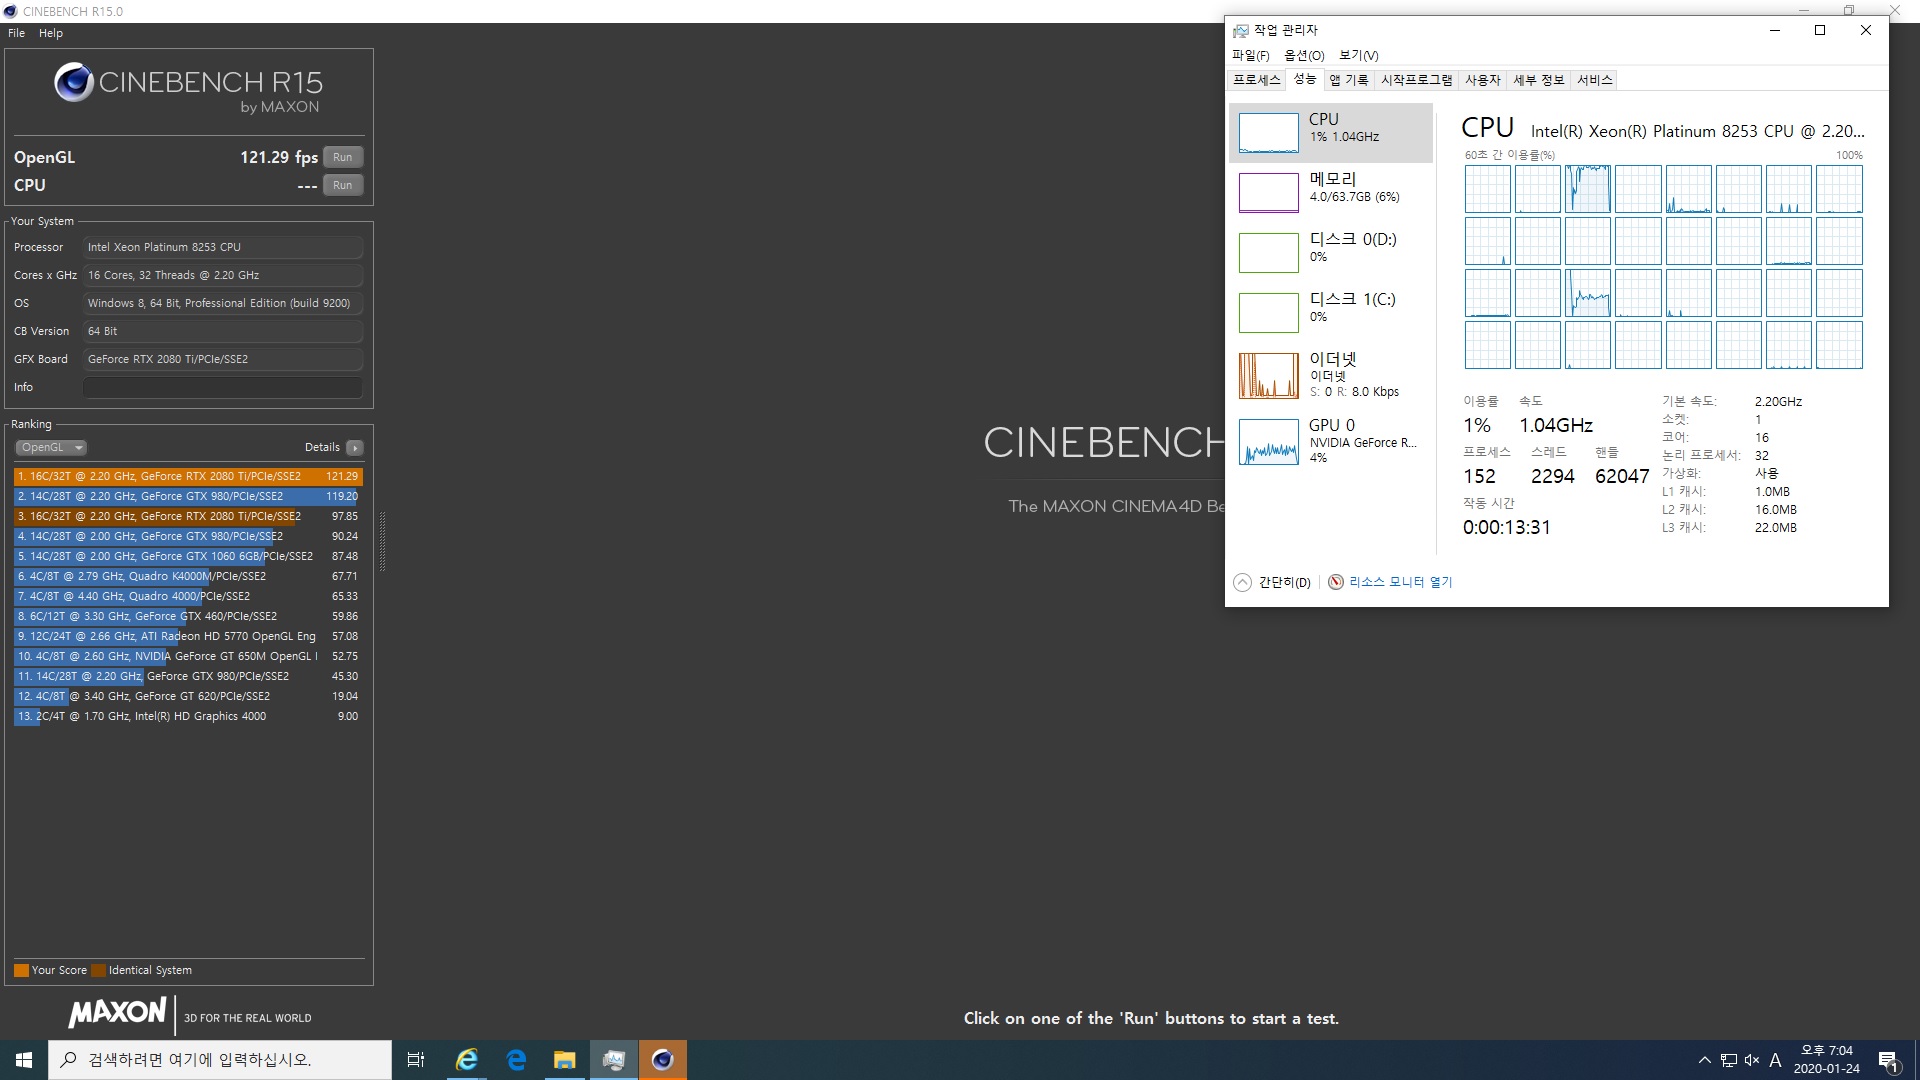Screen dimensions: 1920x1080
Task: Select the CPU performance item in sidebar
Action: click(1331, 132)
